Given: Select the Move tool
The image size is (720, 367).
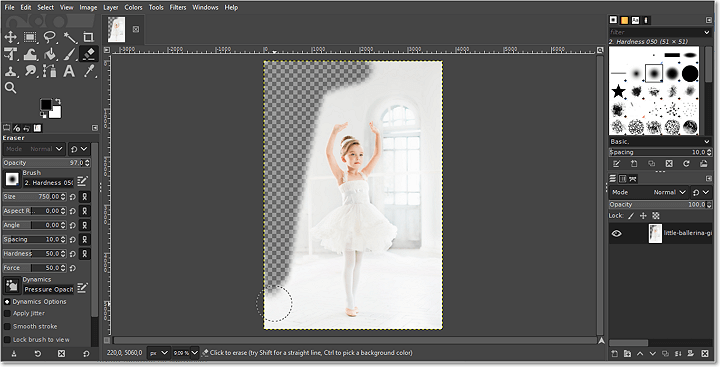Looking at the screenshot, I should pos(10,37).
